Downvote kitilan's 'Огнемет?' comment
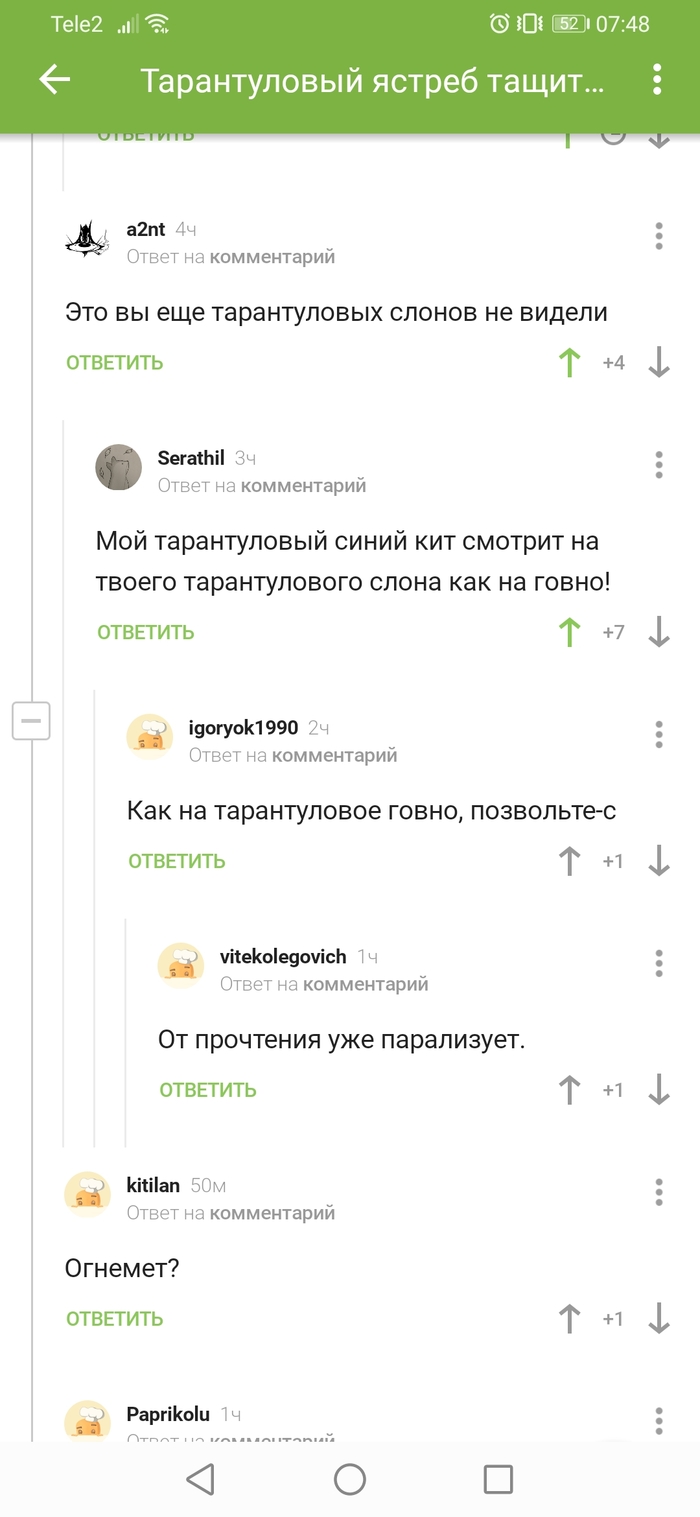The width and height of the screenshot is (700, 1517). tap(658, 1318)
